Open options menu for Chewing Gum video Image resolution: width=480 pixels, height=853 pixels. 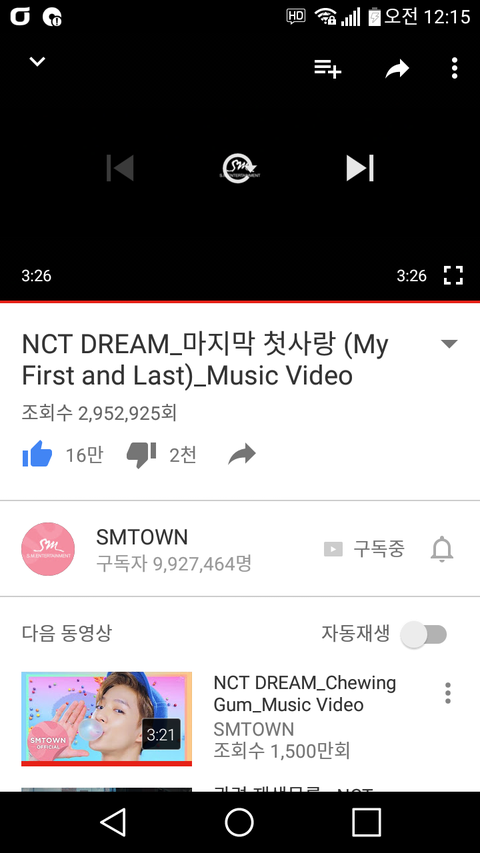tap(448, 693)
